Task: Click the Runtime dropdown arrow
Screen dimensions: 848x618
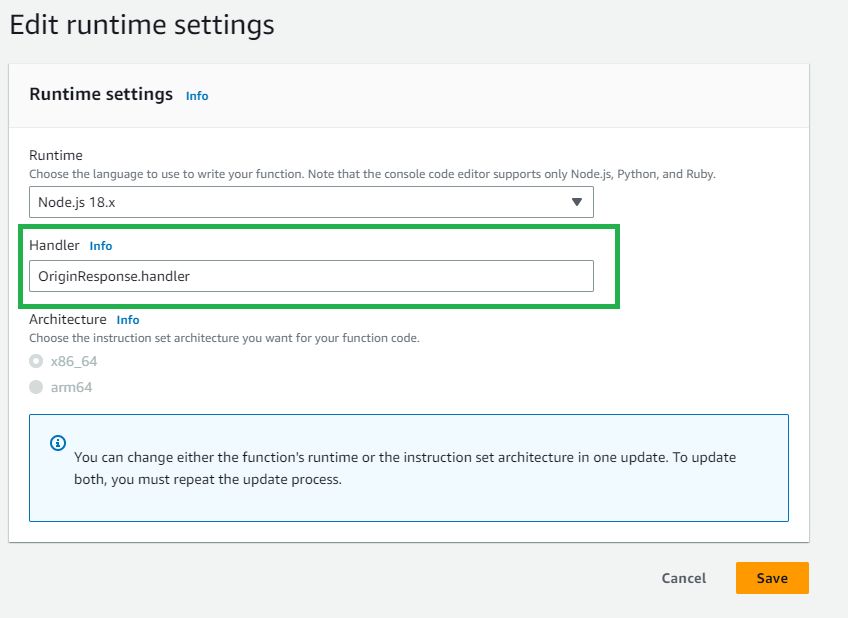Action: (576, 202)
